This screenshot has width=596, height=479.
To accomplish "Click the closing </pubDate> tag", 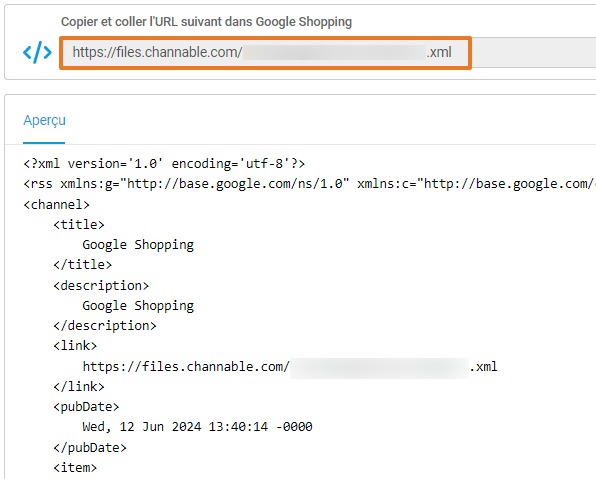I will click(90, 448).
